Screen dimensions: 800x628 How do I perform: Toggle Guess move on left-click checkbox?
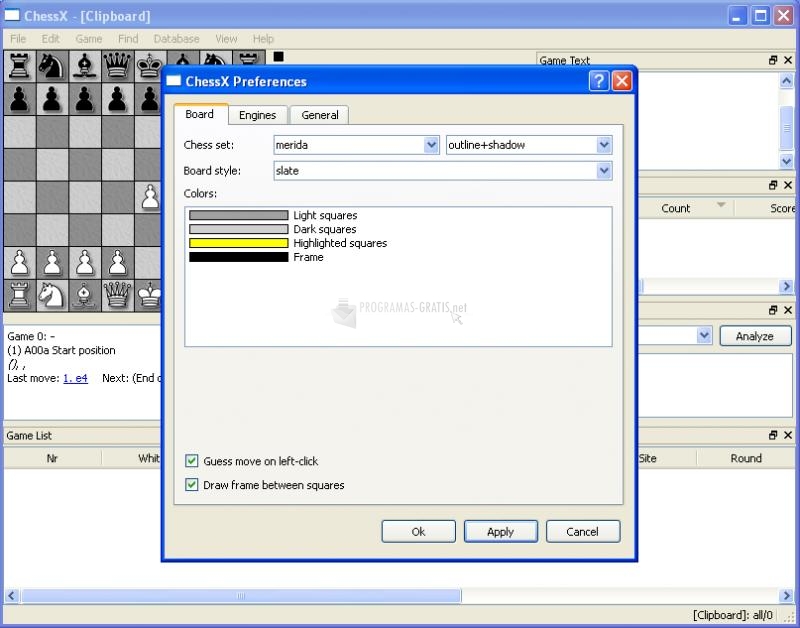point(191,461)
